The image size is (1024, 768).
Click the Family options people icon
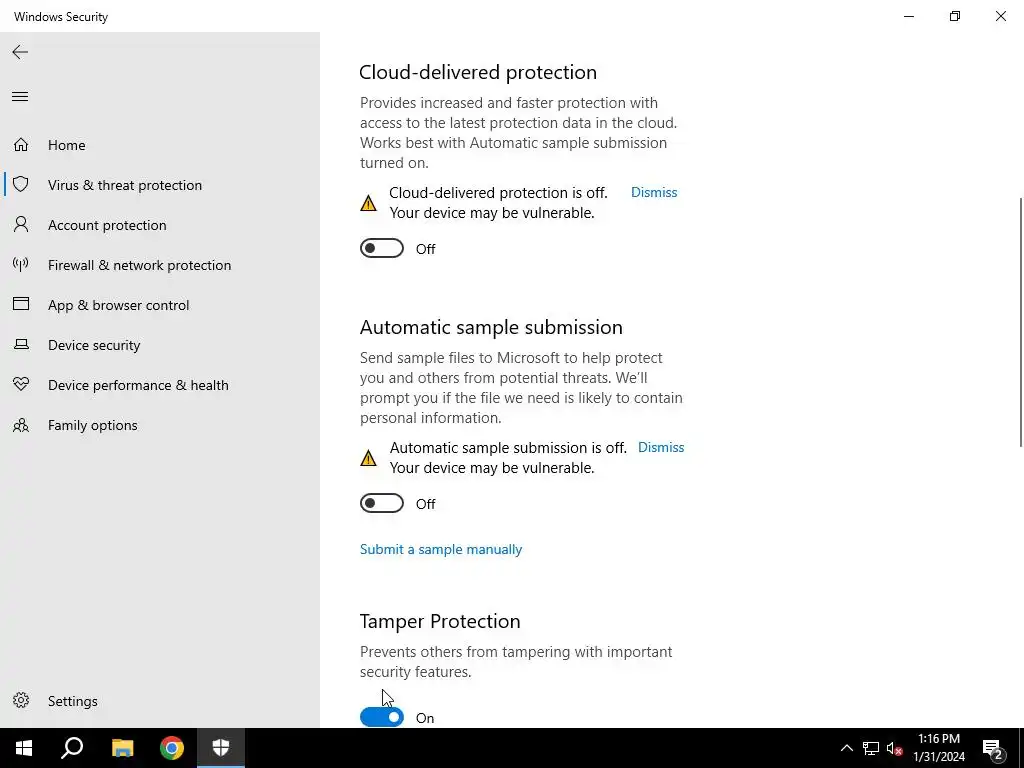coord(21,425)
